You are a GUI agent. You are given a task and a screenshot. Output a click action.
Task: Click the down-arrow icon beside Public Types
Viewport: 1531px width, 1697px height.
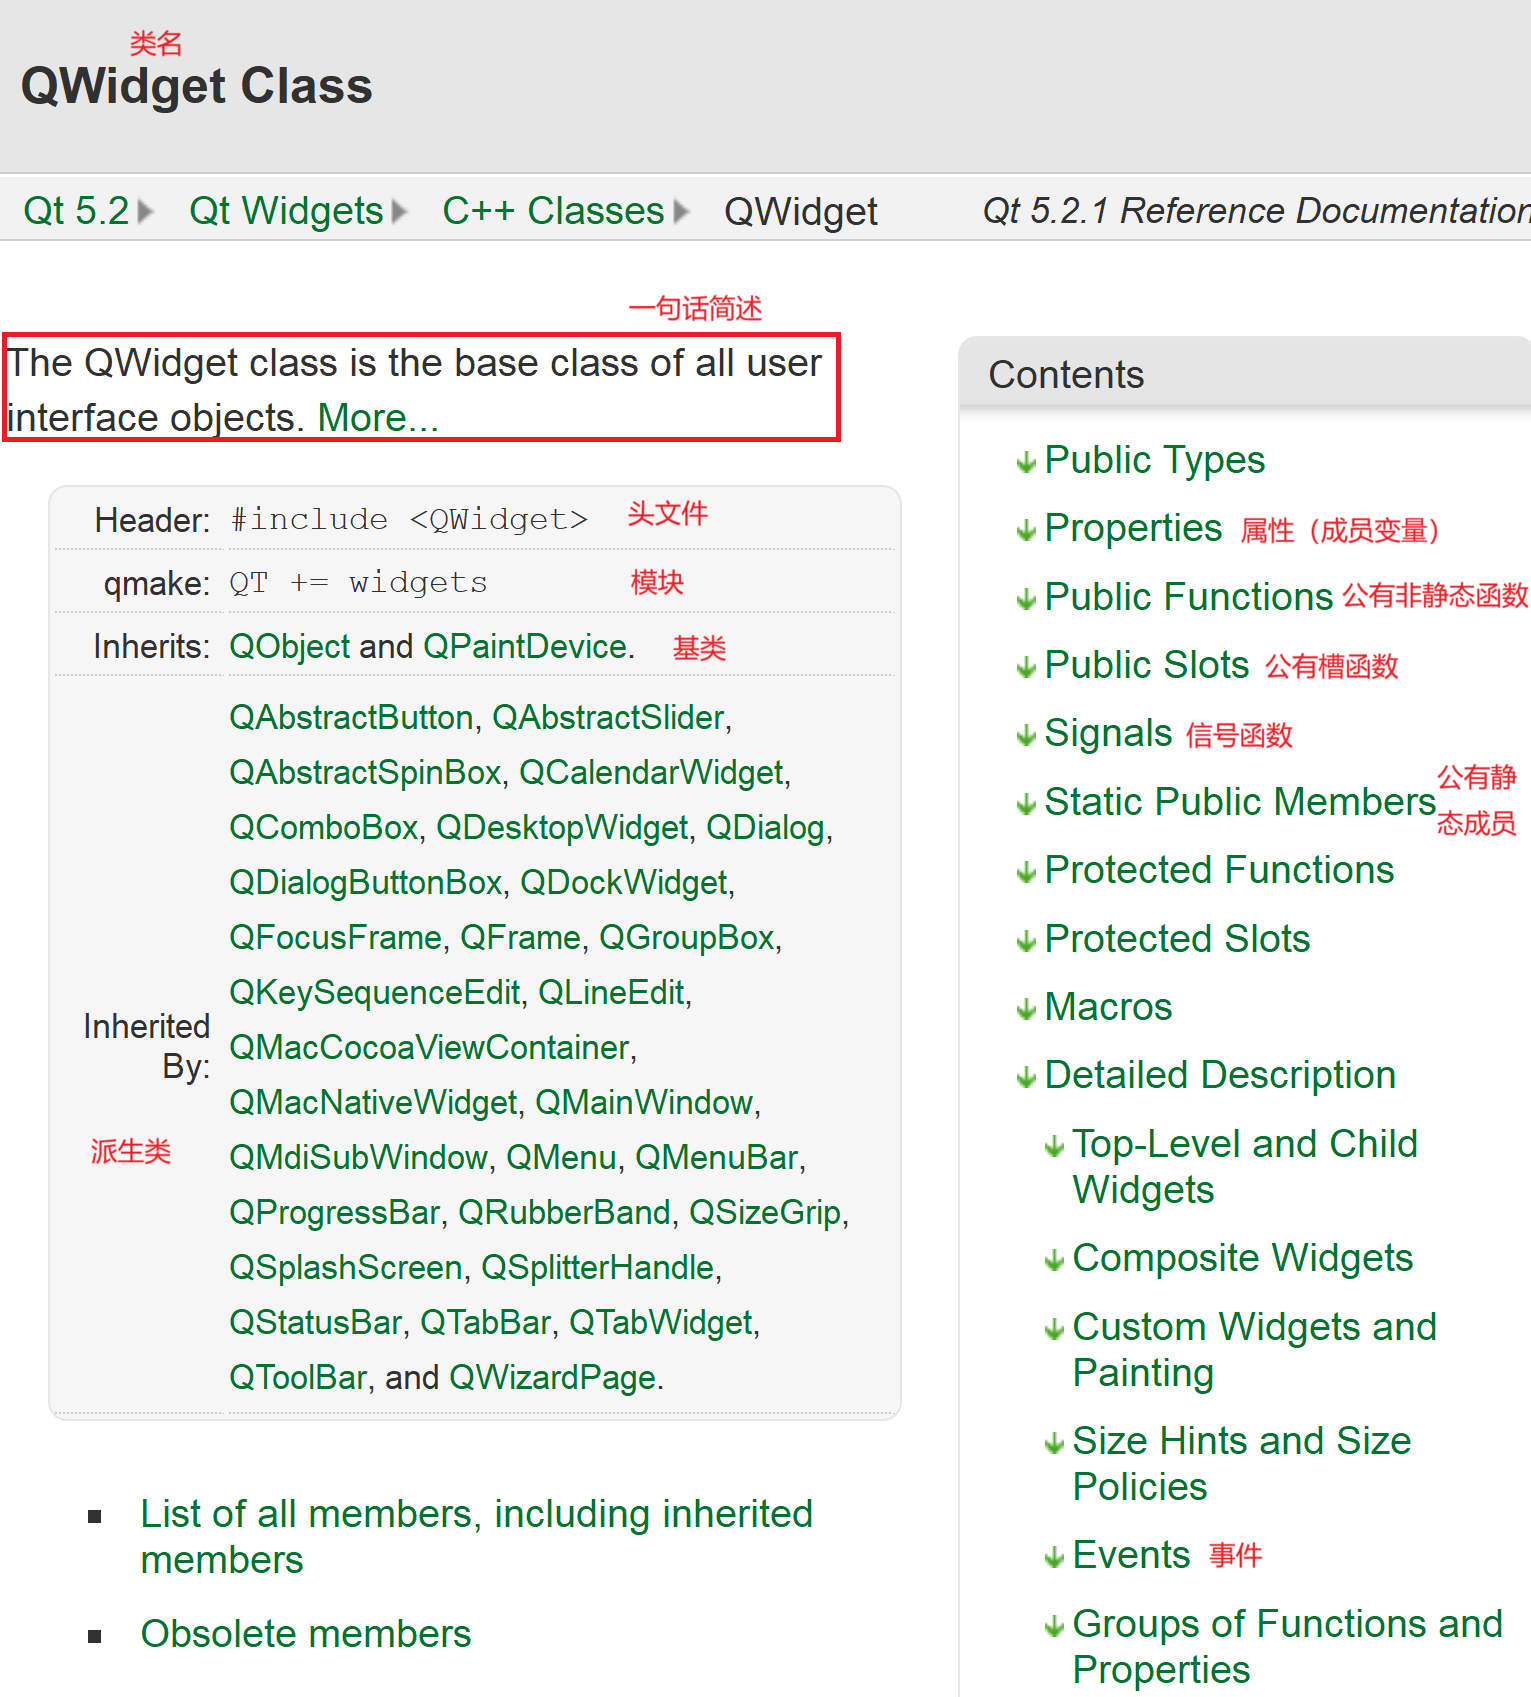[1025, 462]
